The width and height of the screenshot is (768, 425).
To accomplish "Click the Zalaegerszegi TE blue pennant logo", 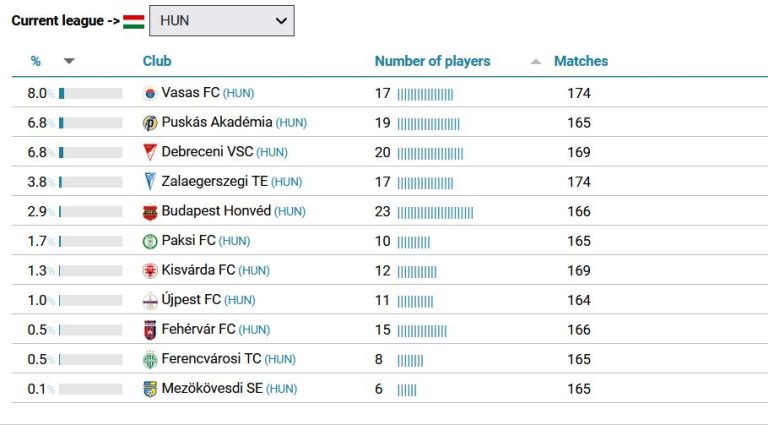I will tap(150, 182).
